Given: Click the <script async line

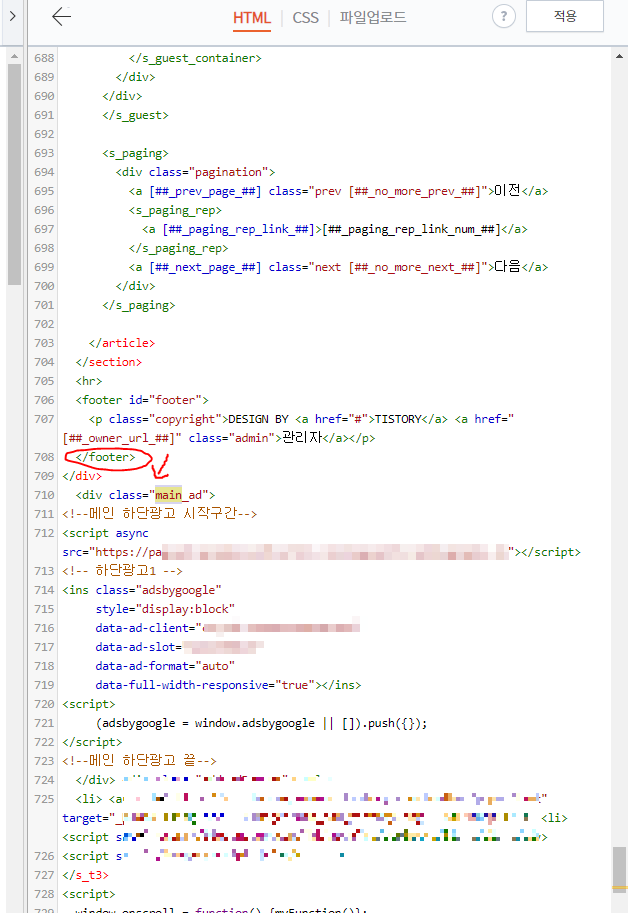Looking at the screenshot, I should pos(105,533).
